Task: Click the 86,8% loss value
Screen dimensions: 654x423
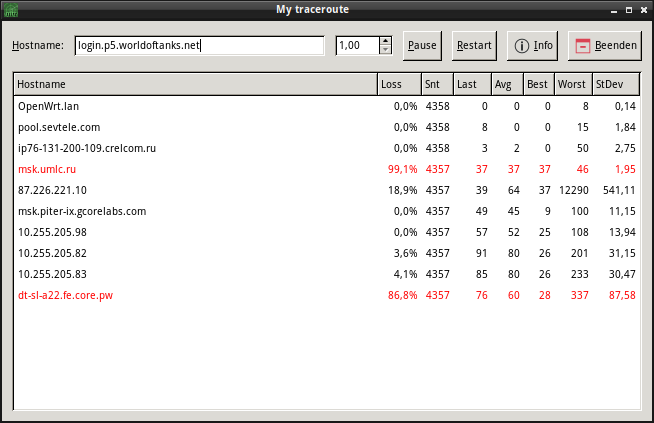Action: (402, 295)
